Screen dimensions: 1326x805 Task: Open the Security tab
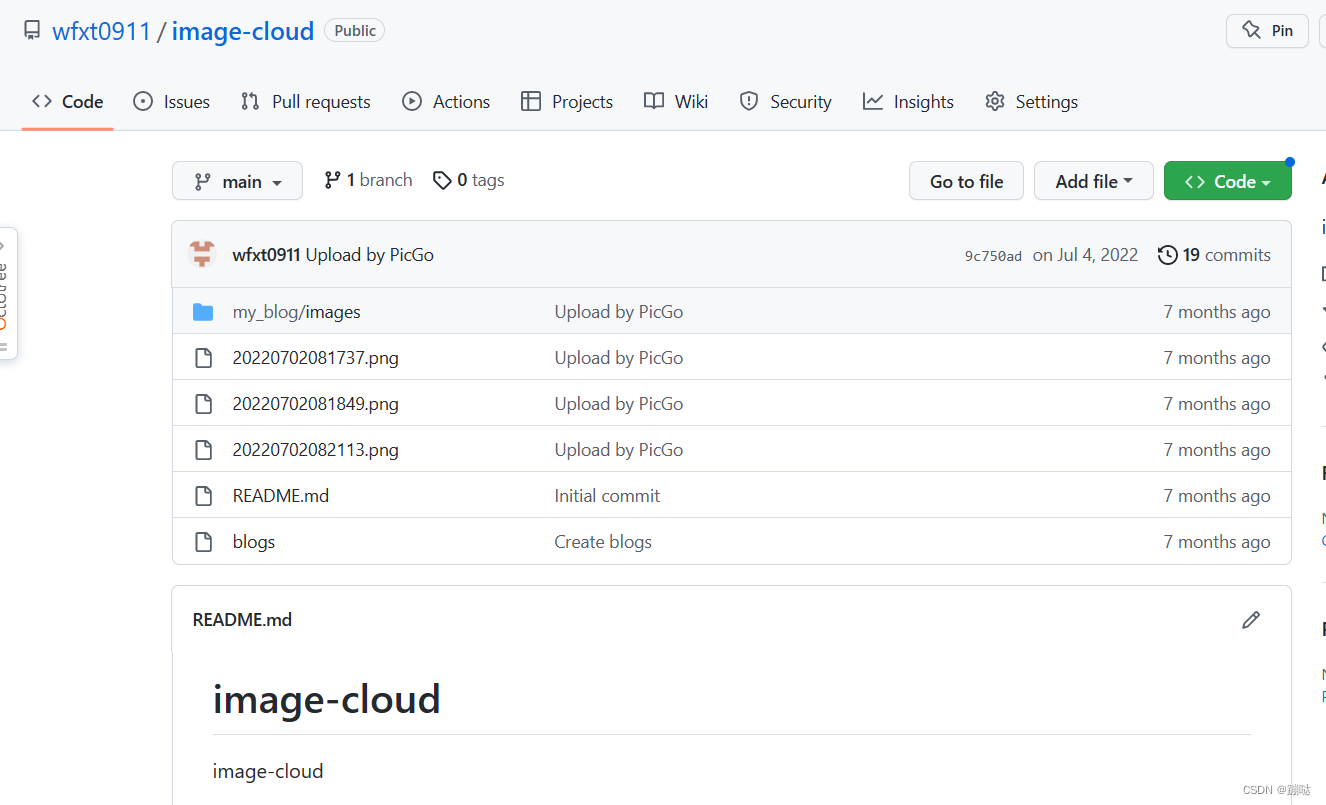[786, 101]
